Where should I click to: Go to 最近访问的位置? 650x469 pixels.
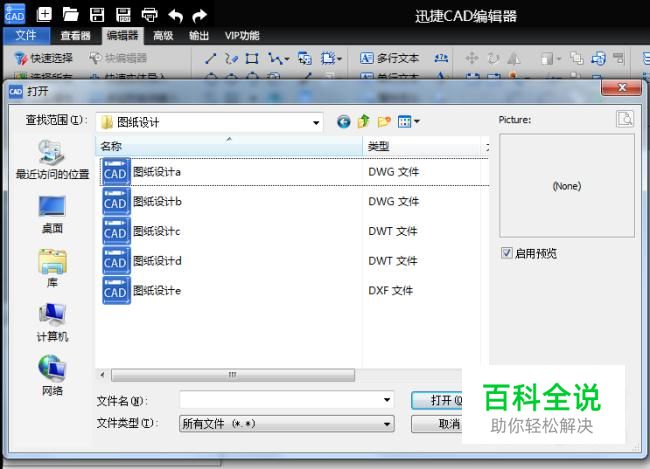click(x=52, y=160)
